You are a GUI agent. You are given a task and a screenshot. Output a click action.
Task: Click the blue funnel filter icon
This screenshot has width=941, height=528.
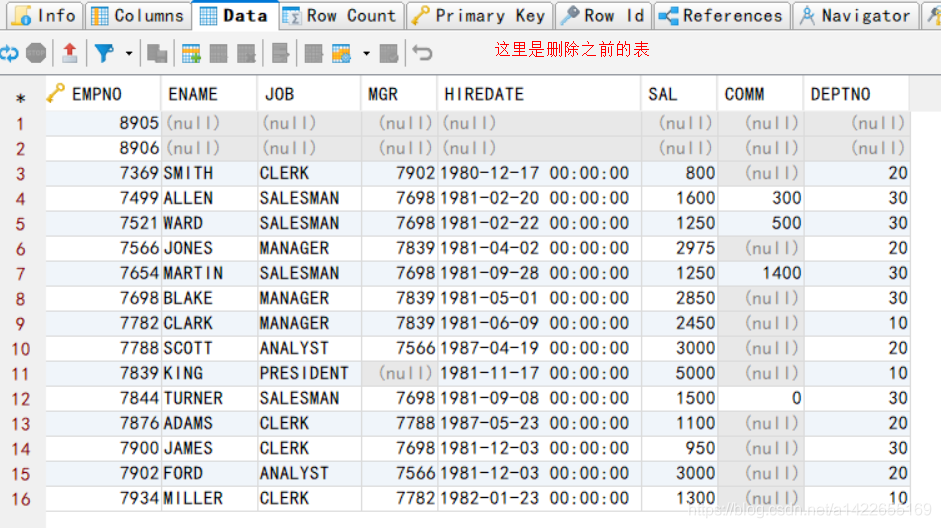point(104,53)
